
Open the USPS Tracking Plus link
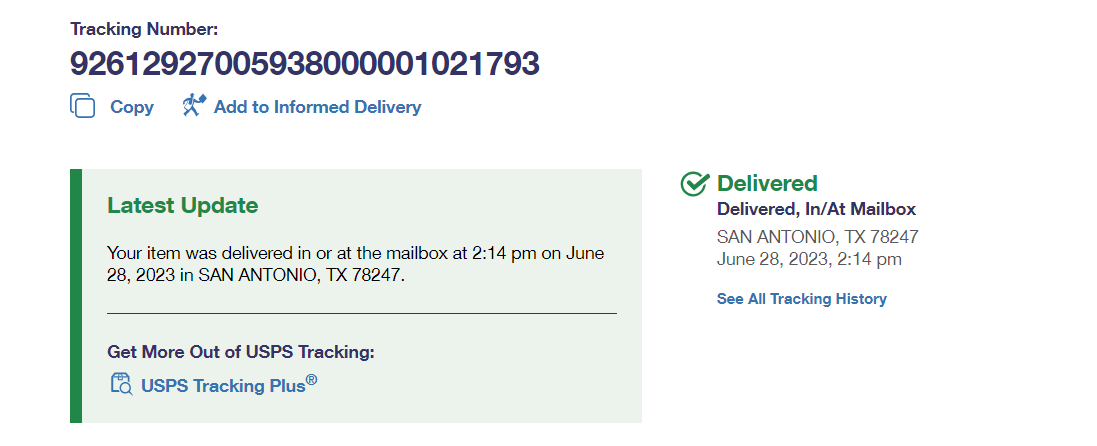click(222, 386)
